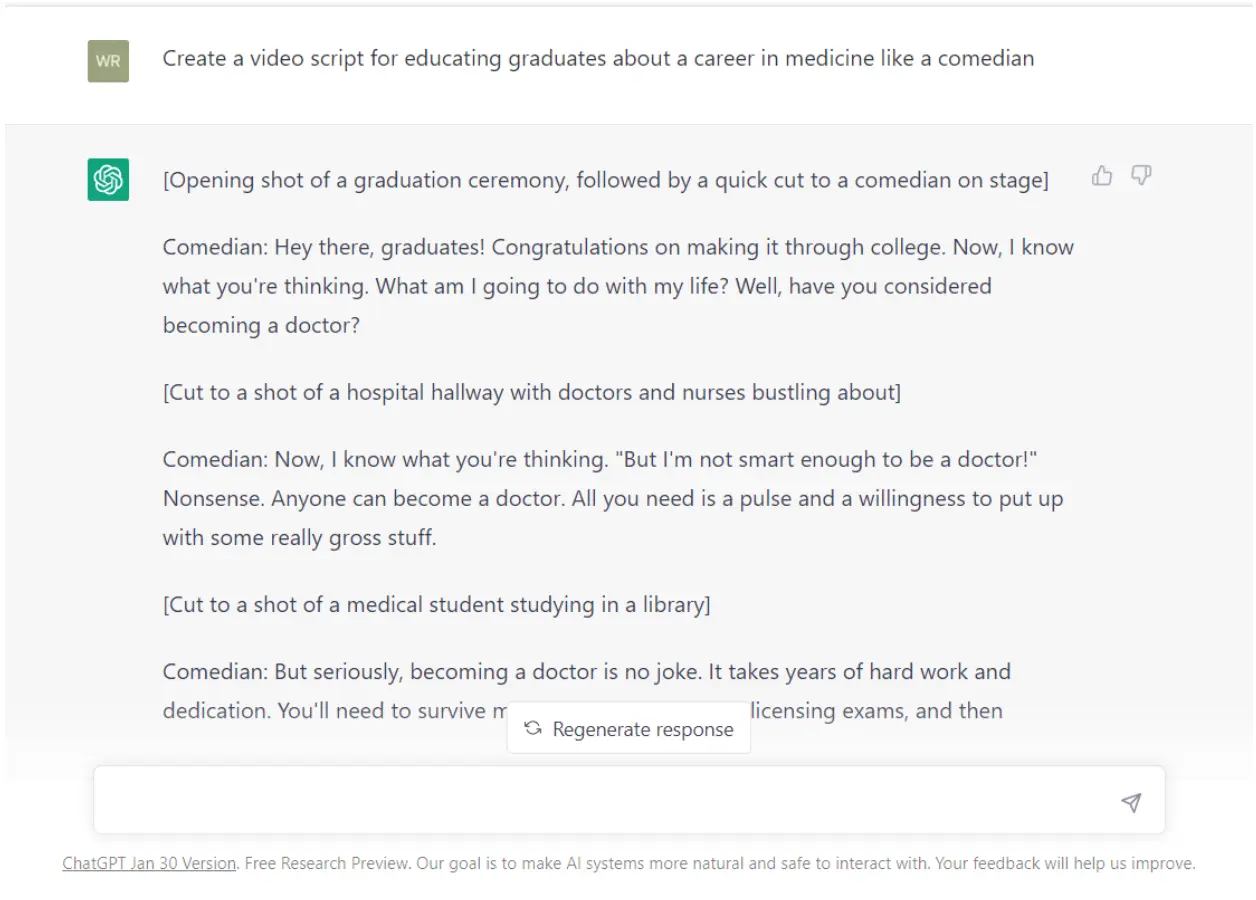
Task: Click the word Nonsense in the response
Action: tap(212, 498)
